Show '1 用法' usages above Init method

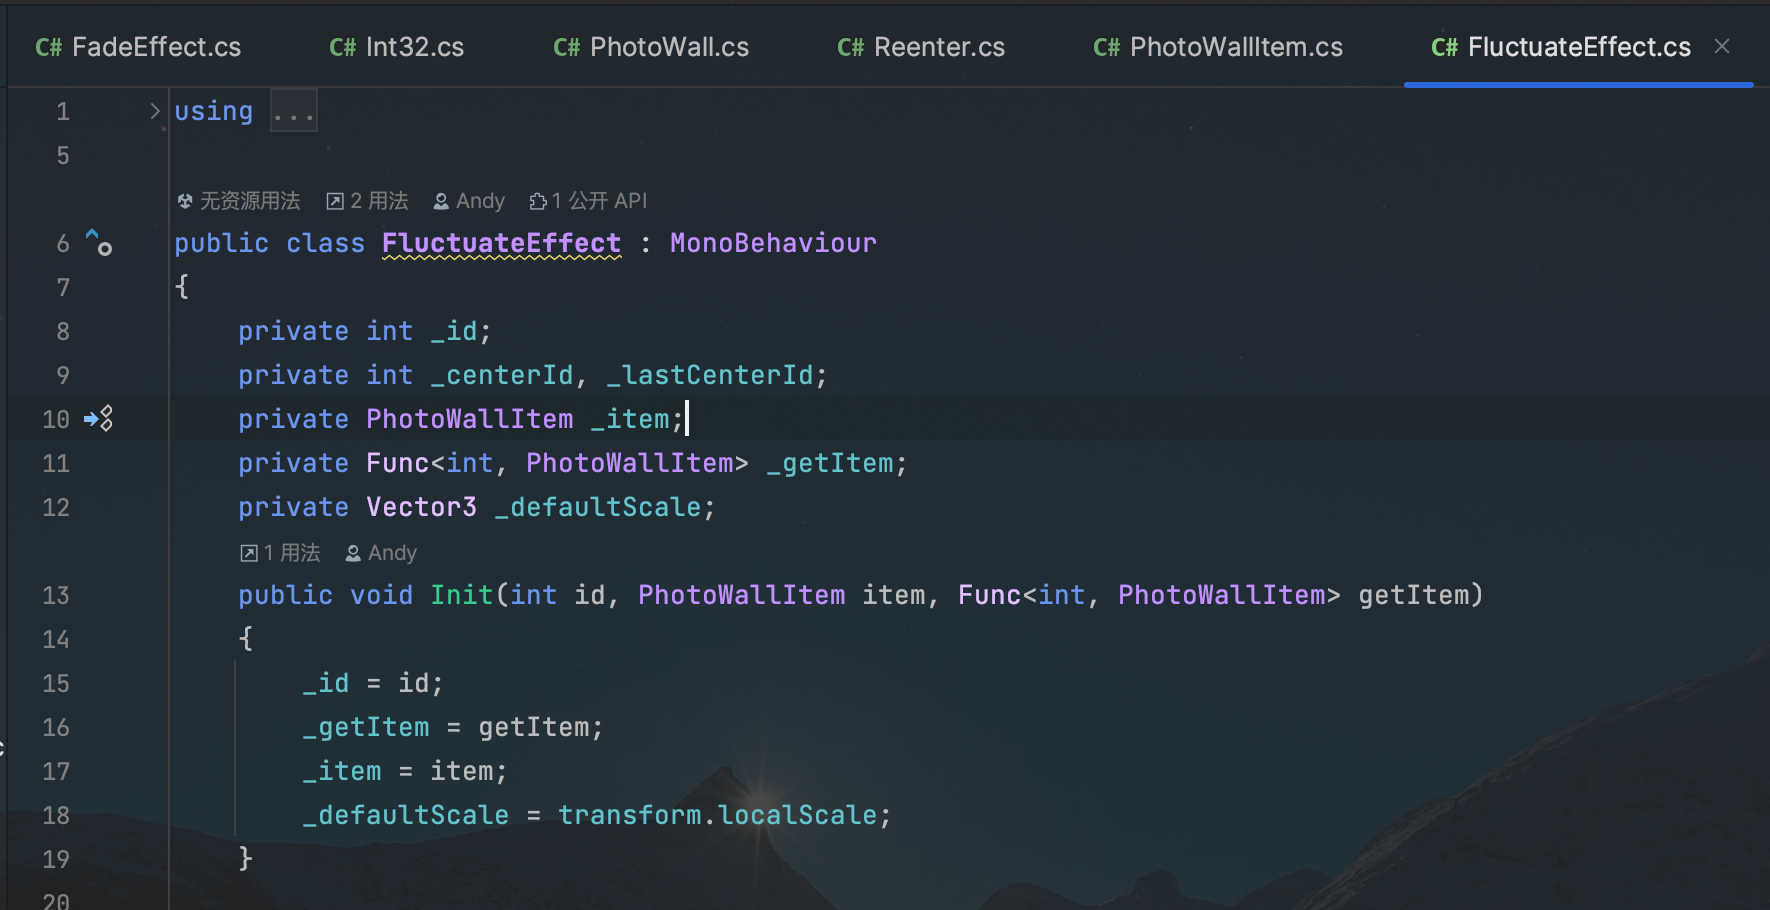pos(281,553)
